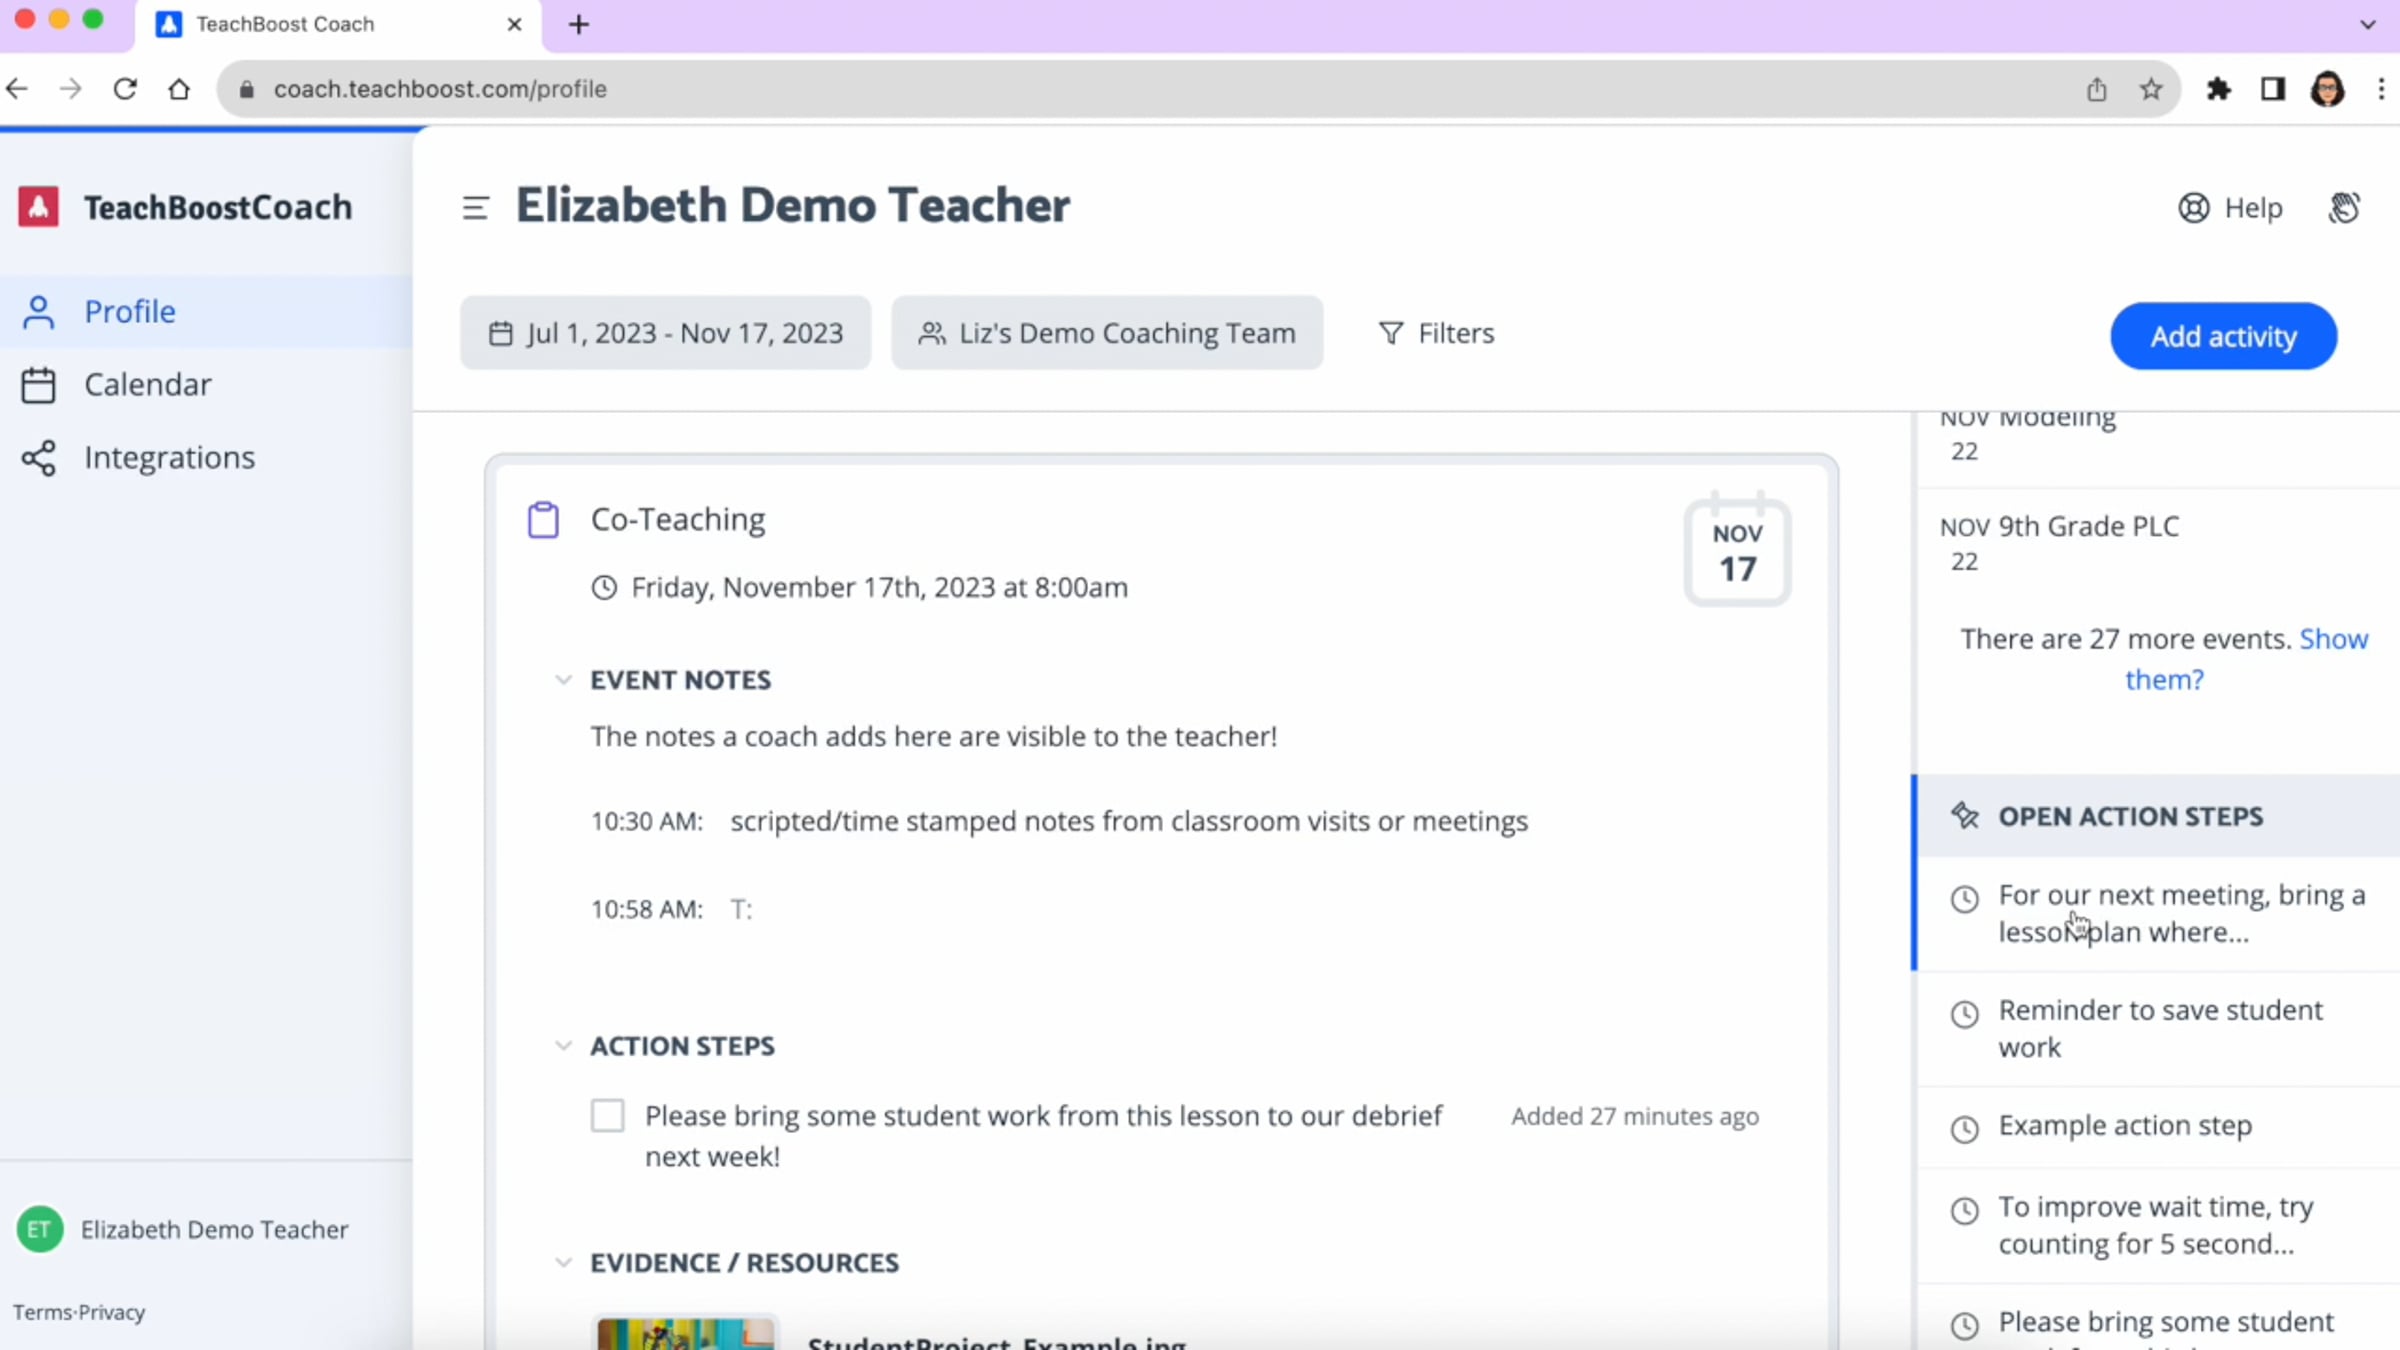
Task: Click the Help lifebuoy icon
Action: [x=2193, y=208]
